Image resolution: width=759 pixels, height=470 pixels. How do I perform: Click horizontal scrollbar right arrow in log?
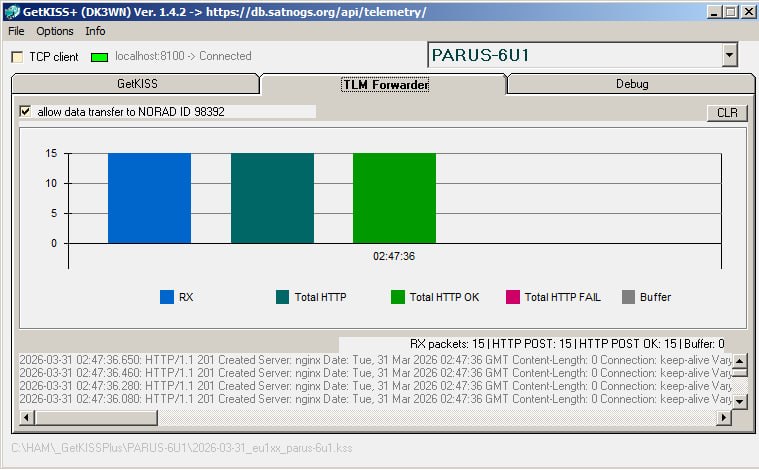point(725,417)
